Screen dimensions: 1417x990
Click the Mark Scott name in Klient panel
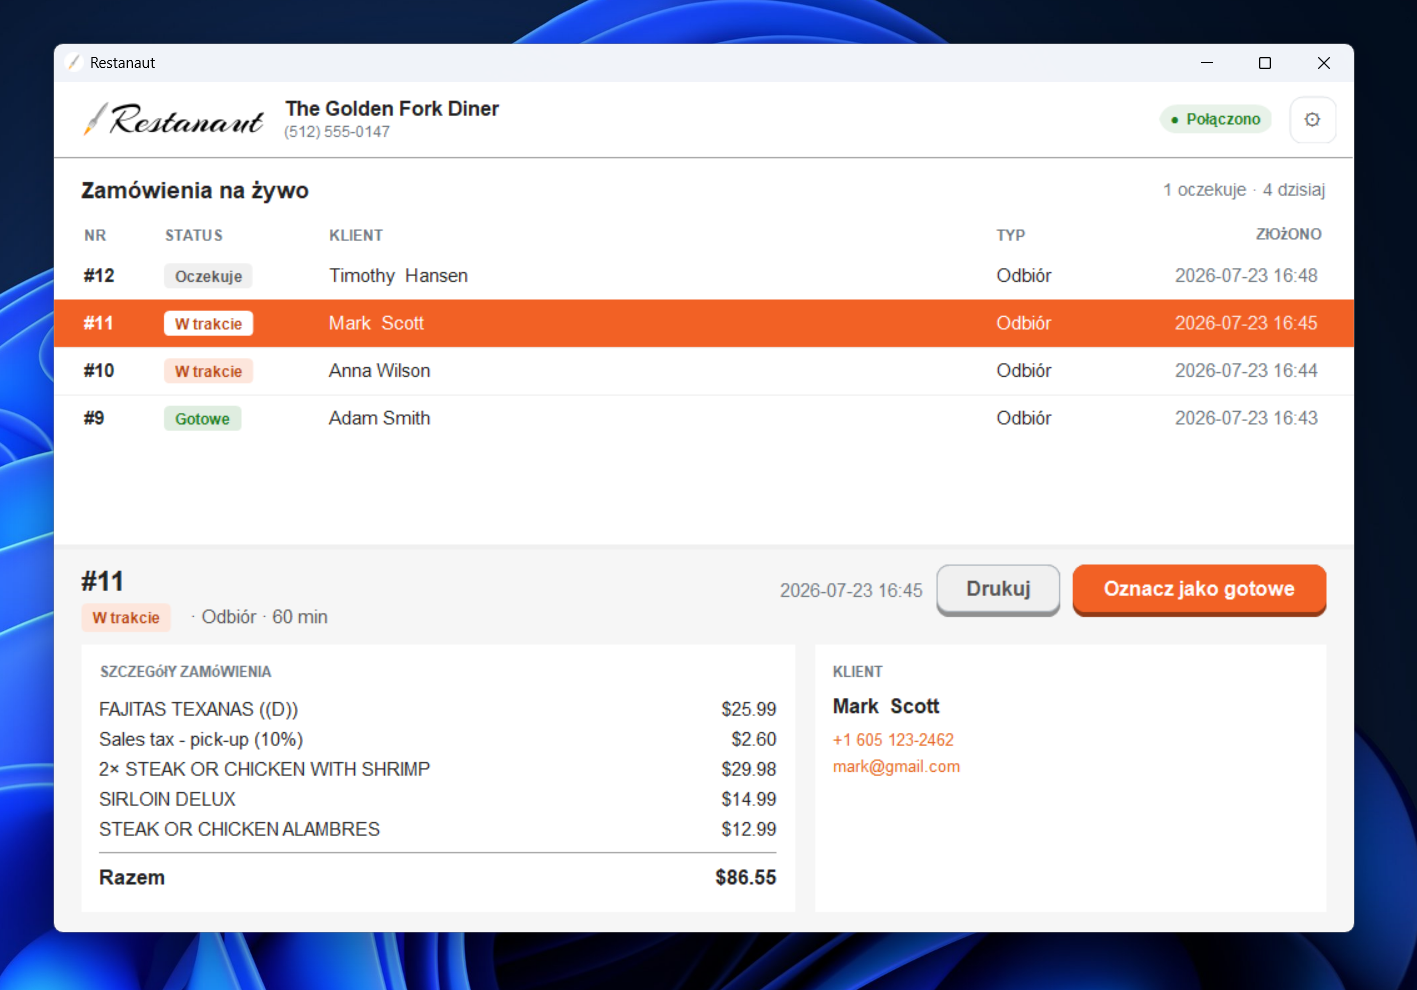tap(886, 706)
